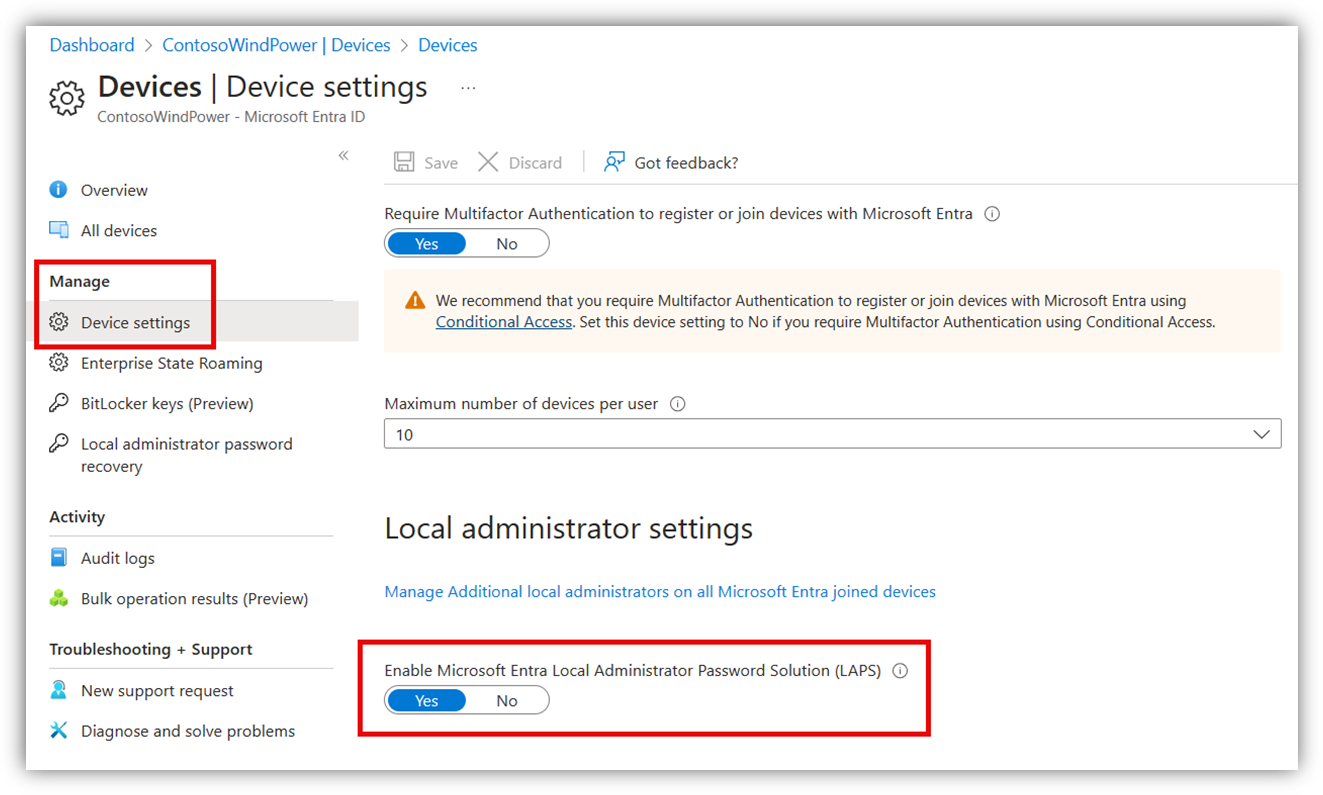
Task: Navigate to Dashboard via breadcrumb
Action: click(91, 45)
